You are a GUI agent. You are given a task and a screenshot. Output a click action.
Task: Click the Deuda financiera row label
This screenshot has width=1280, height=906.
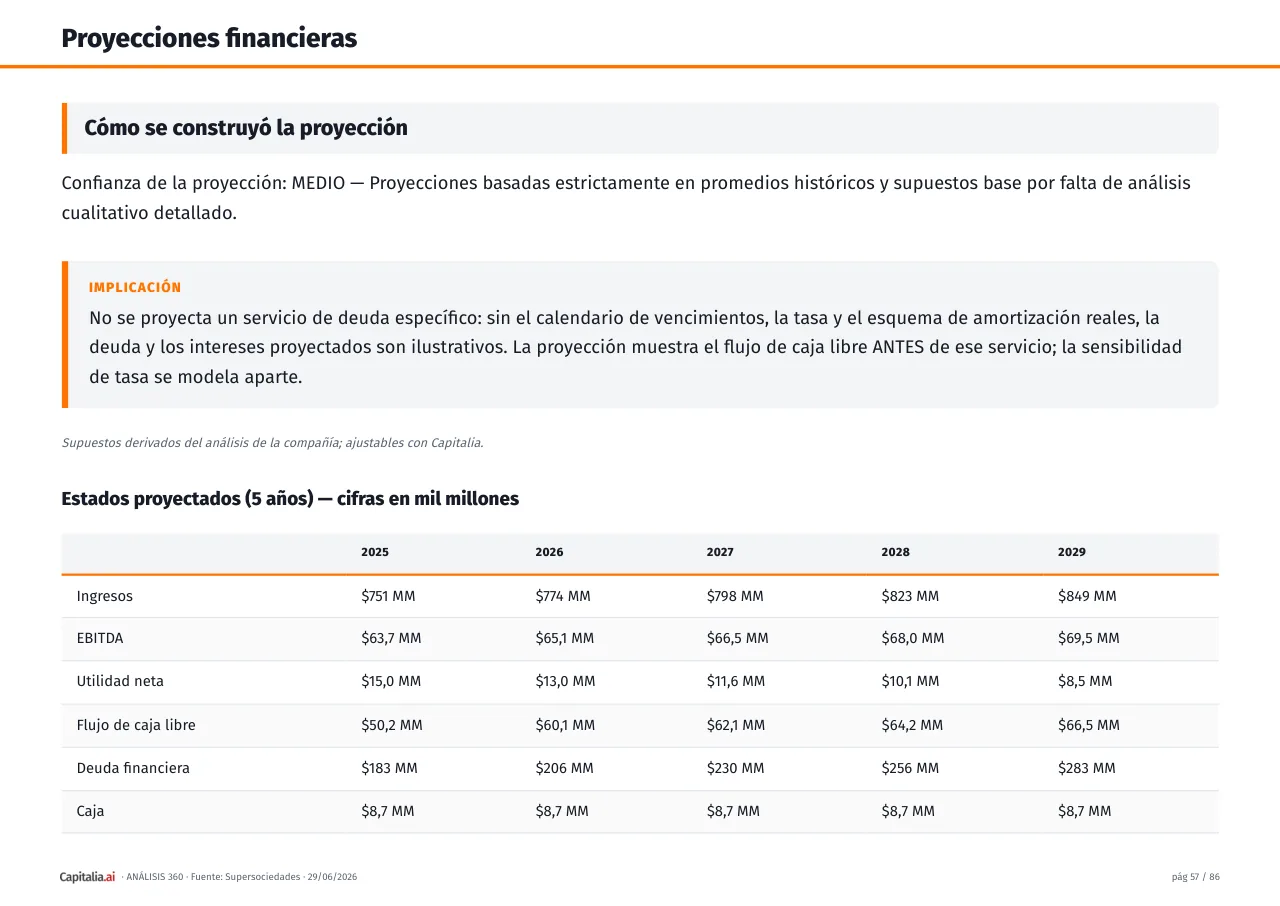[133, 768]
